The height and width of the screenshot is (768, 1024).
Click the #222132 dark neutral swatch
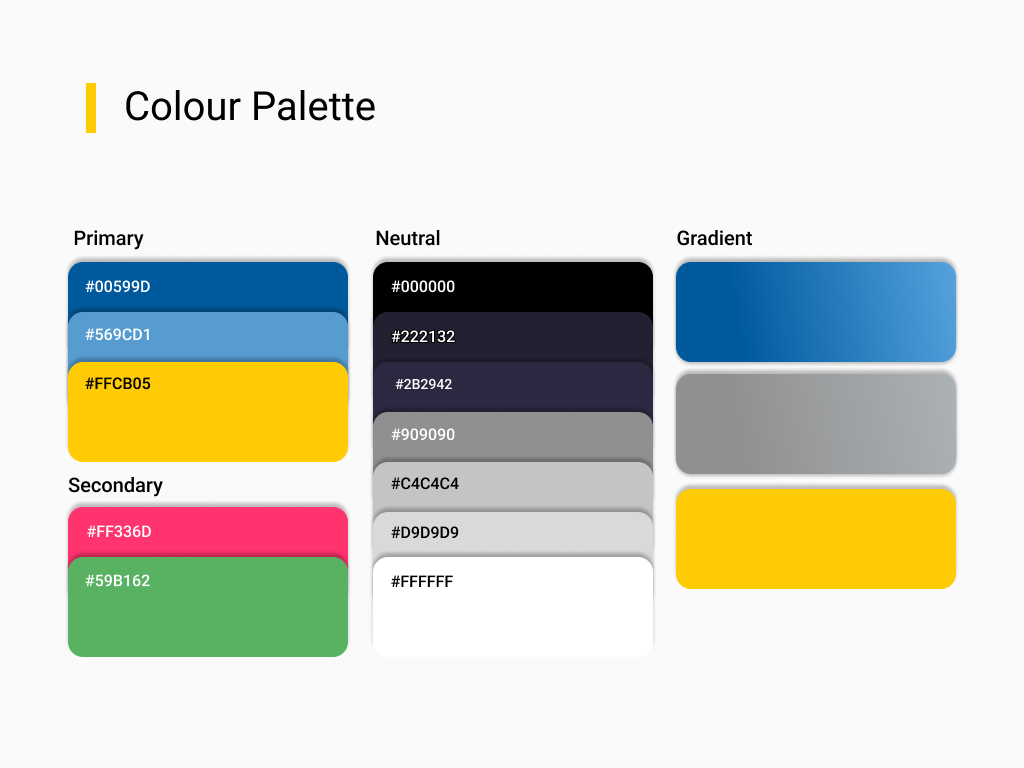pos(513,337)
